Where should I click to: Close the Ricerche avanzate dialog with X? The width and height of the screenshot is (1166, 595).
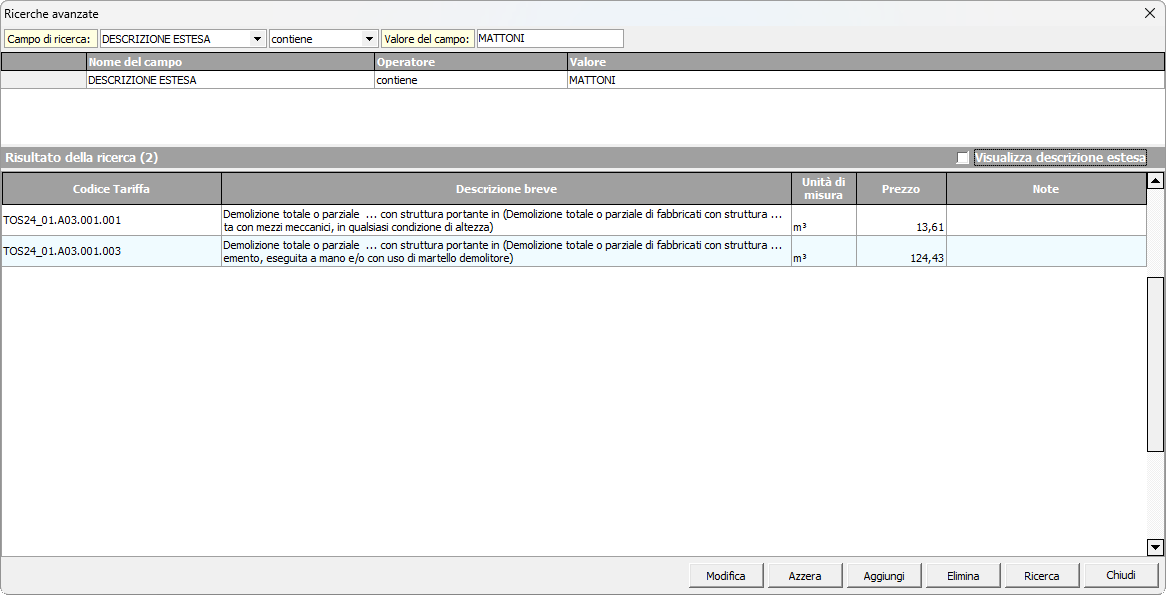pyautogui.click(x=1149, y=13)
